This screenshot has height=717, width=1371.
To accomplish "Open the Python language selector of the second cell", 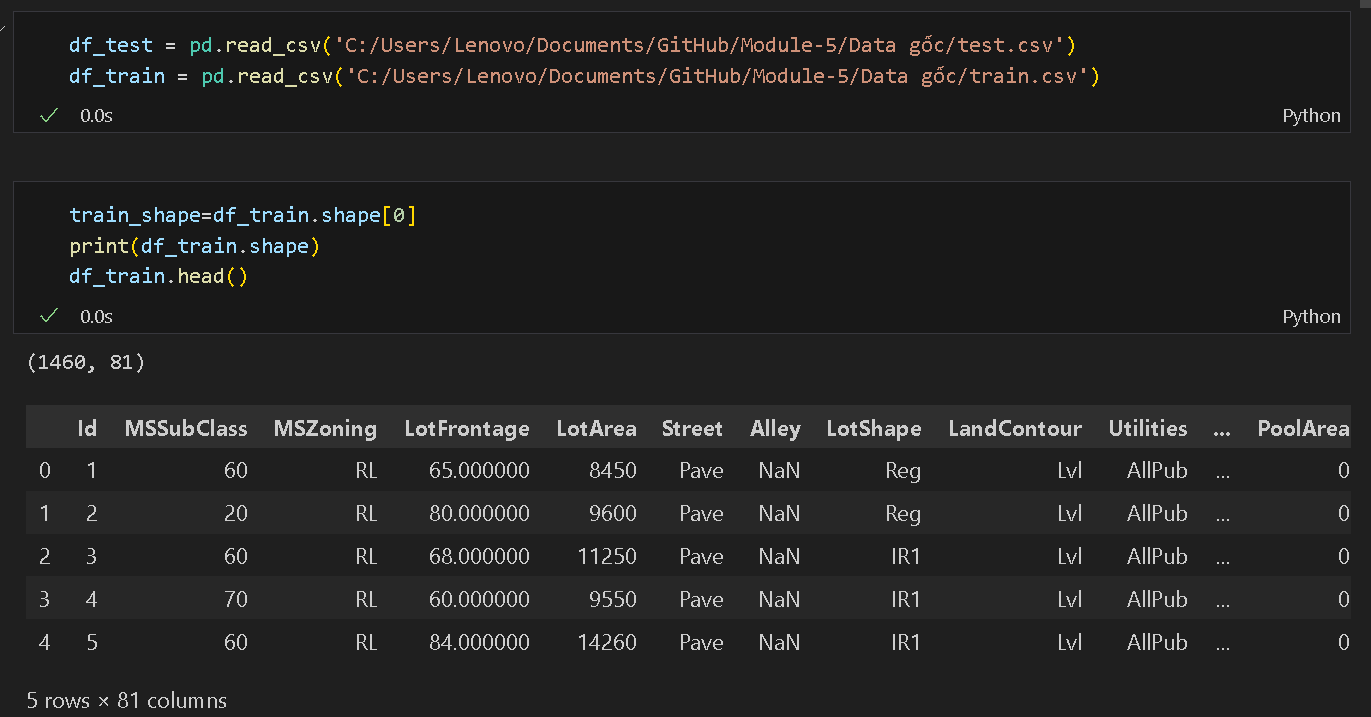I will 1311,317.
